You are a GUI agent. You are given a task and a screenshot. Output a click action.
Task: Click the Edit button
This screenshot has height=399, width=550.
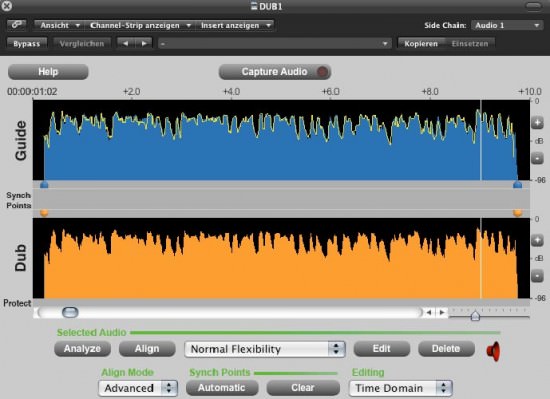382,349
